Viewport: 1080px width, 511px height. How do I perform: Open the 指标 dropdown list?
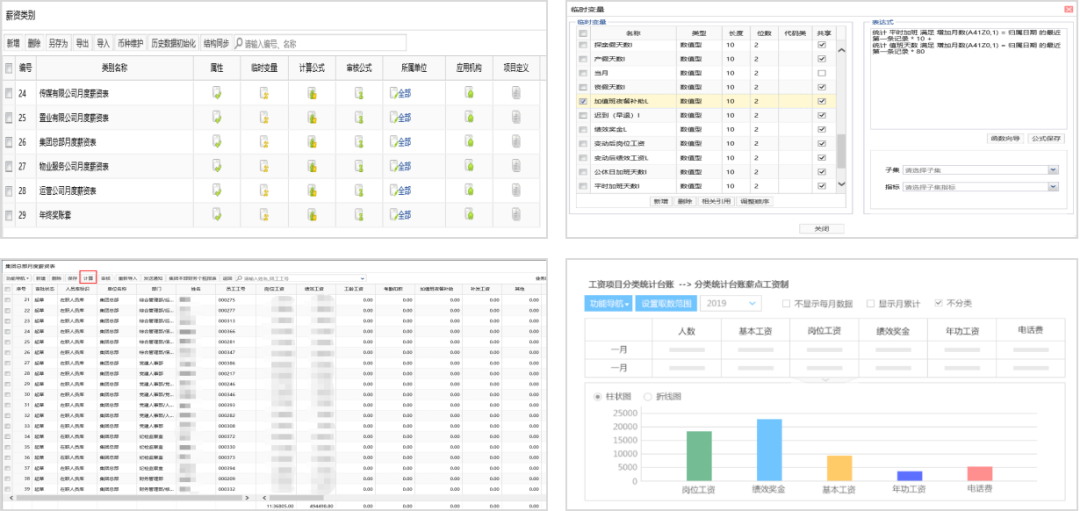click(1053, 186)
